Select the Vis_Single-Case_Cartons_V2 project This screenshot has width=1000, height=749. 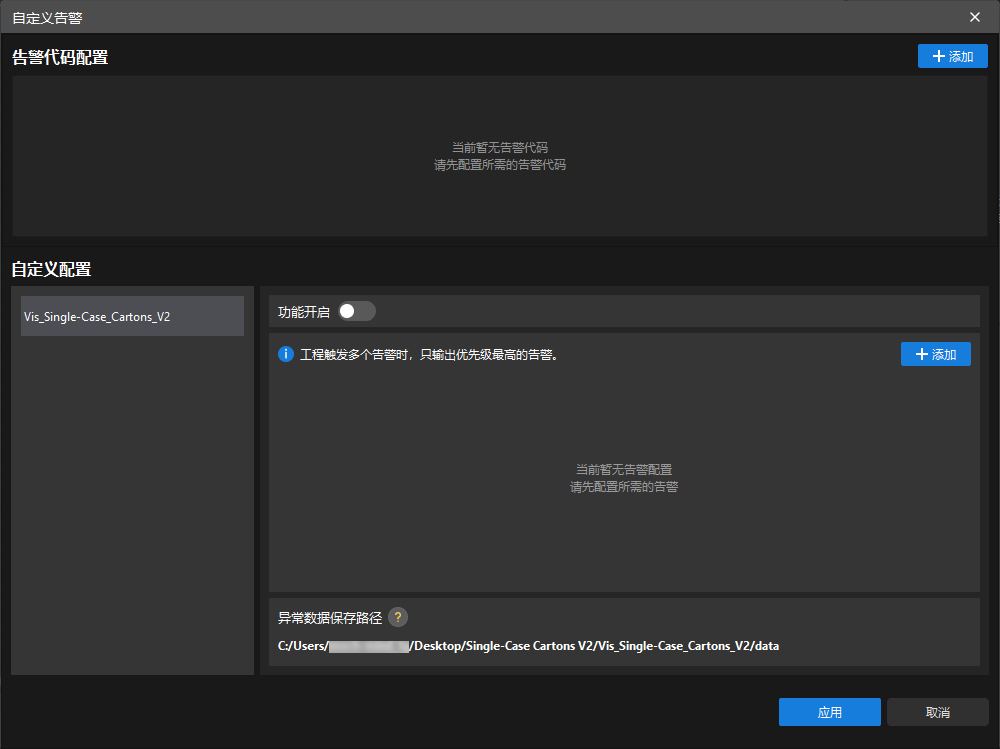[x=133, y=316]
